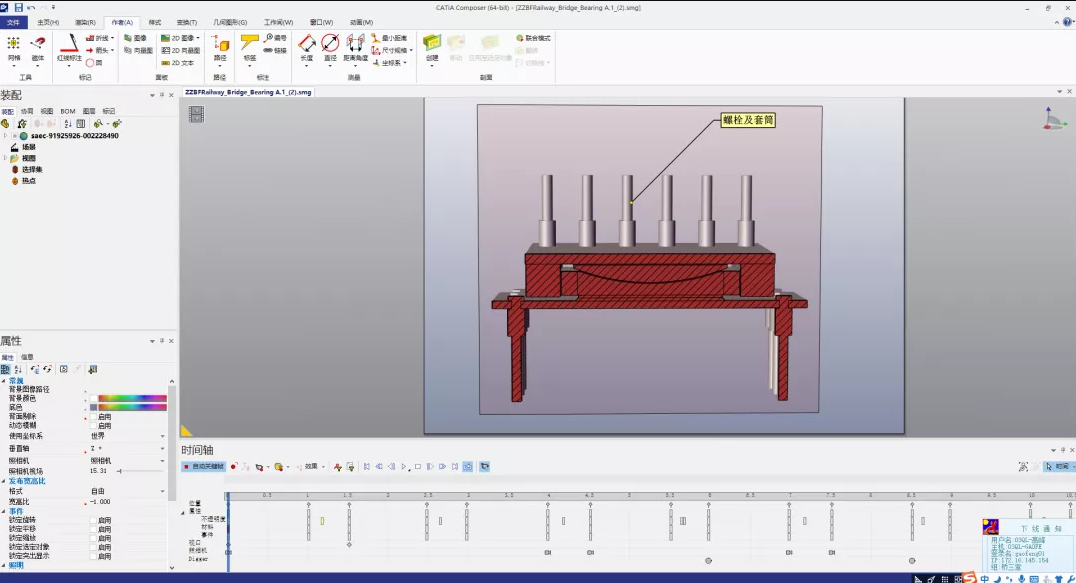Select the 热点 hotspot tree item

[x=28, y=181]
